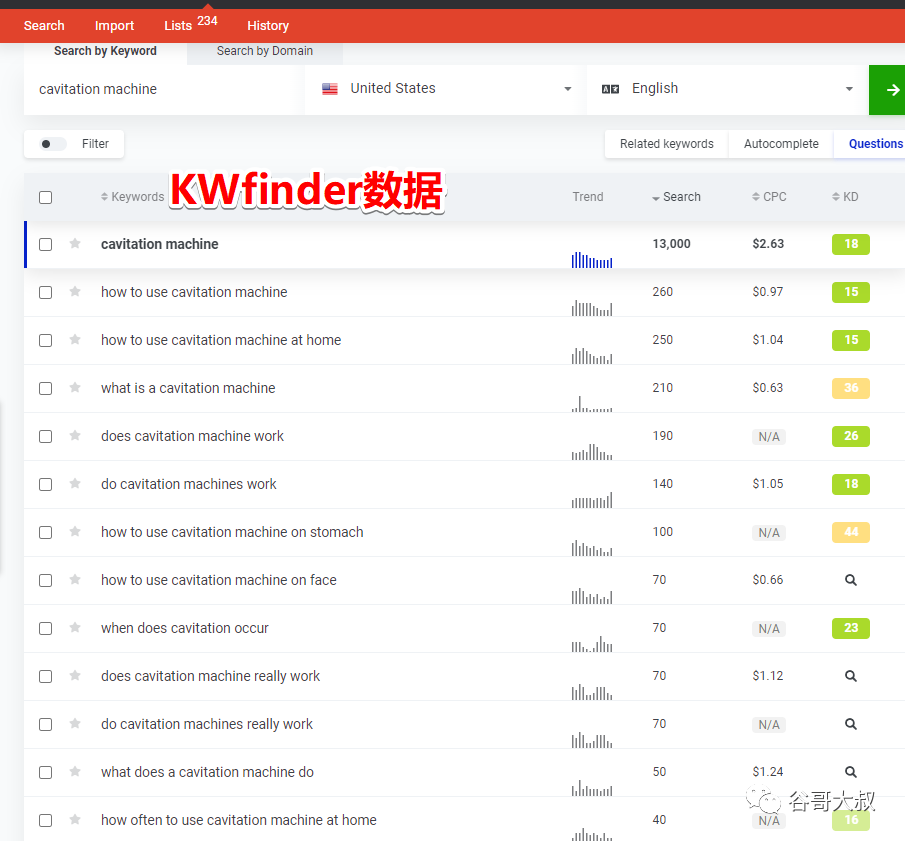Viewport: 905px width, 841px height.
Task: Tick checkbox for 'what is a cavitation machine'
Action: click(46, 388)
